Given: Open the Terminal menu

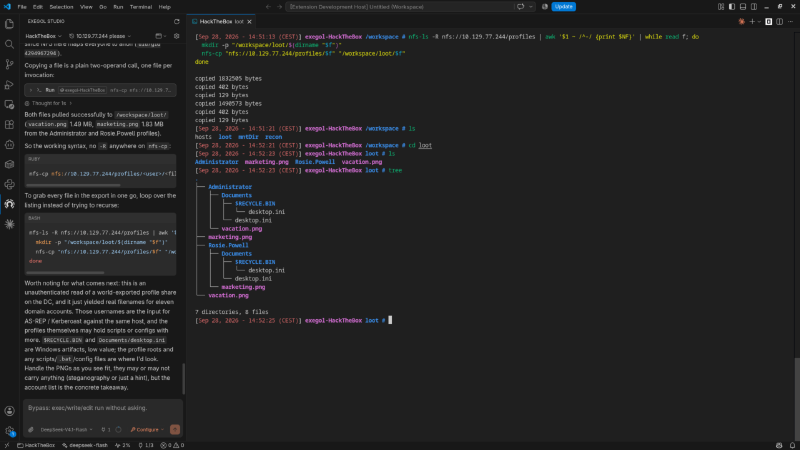Looking at the screenshot, I should (141, 7).
